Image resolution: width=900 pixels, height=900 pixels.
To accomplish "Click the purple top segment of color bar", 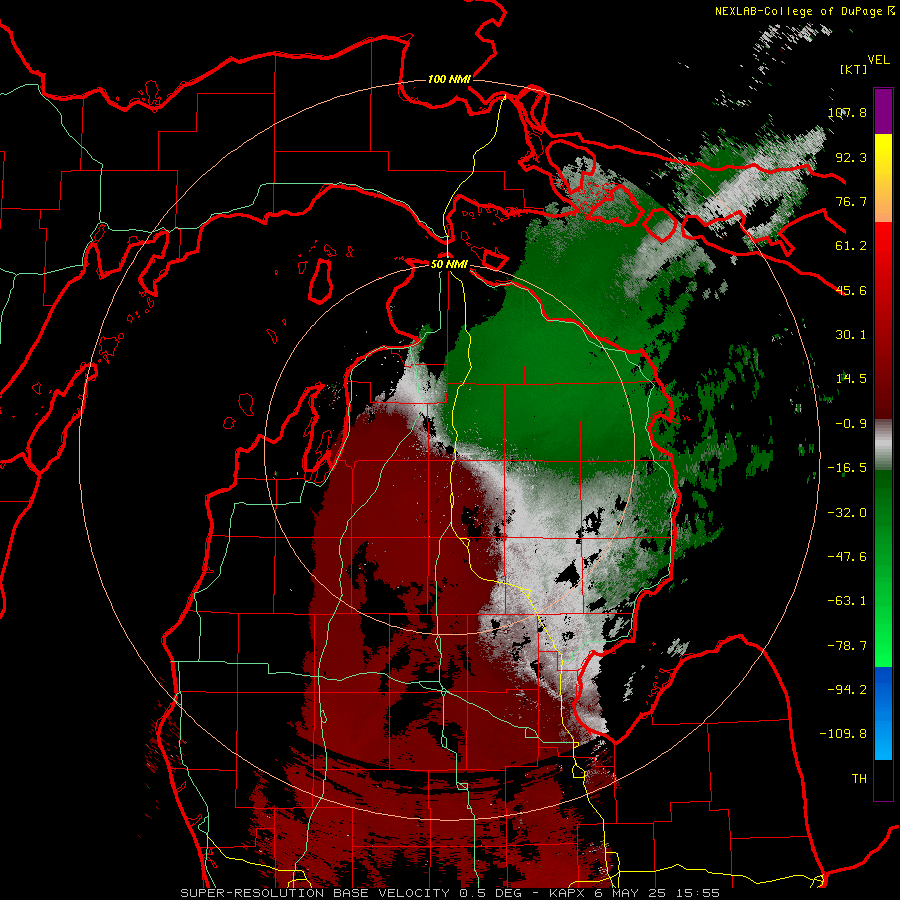I will pyautogui.click(x=883, y=112).
